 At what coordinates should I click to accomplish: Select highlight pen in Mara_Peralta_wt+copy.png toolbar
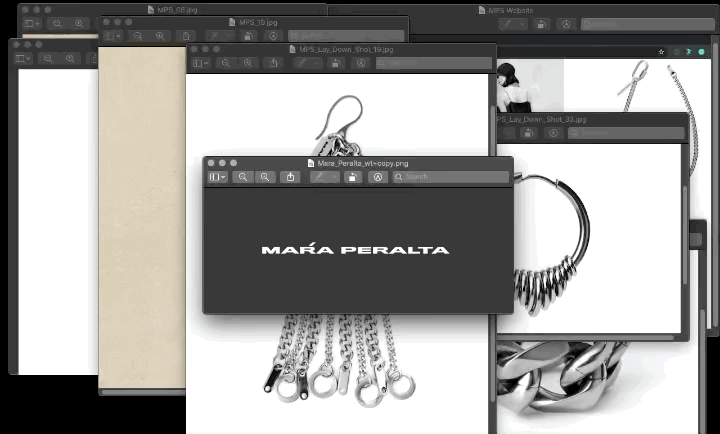click(320, 177)
